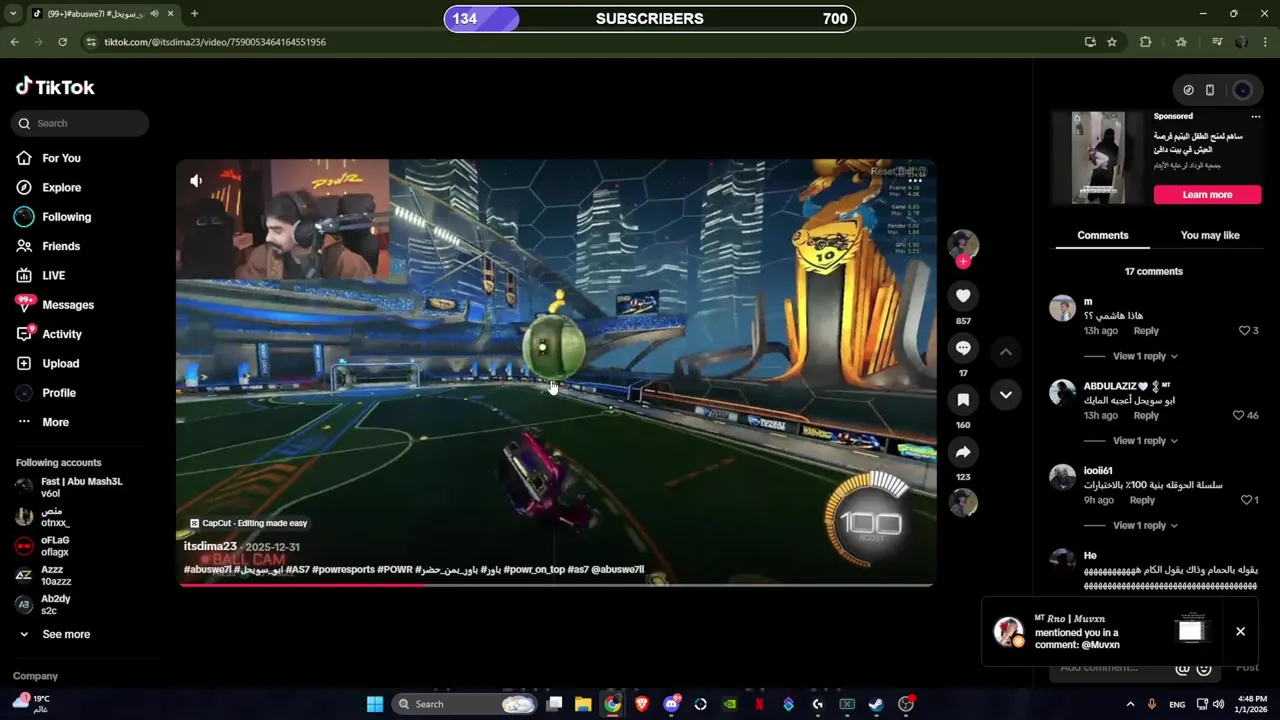
Task: Click Learn more on the sponsored ad
Action: click(1207, 195)
